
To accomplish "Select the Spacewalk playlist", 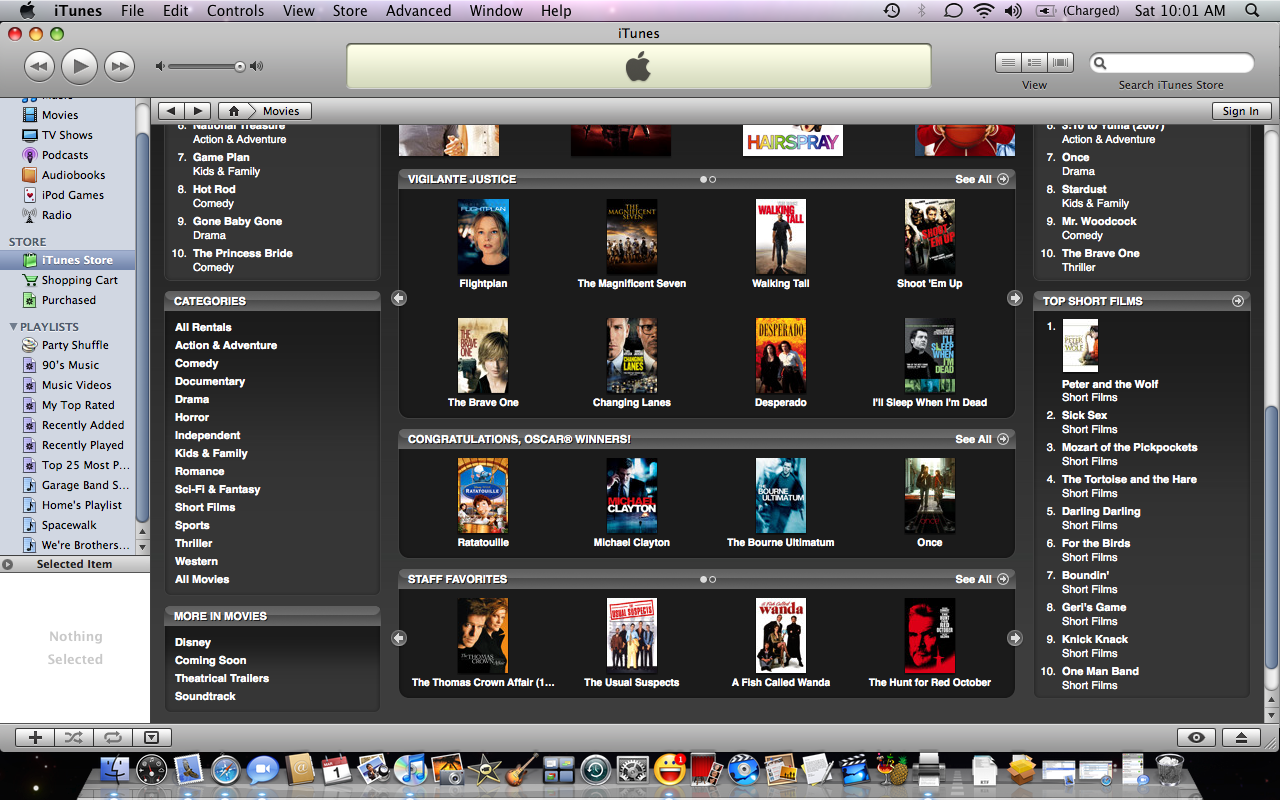I will [x=68, y=525].
